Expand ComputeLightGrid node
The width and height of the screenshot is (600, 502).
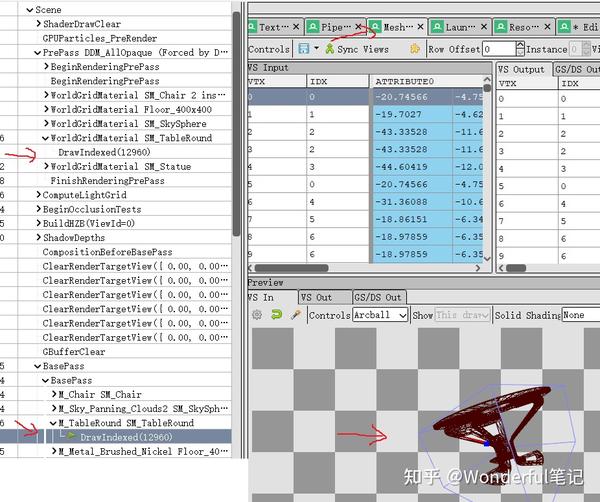coord(38,194)
